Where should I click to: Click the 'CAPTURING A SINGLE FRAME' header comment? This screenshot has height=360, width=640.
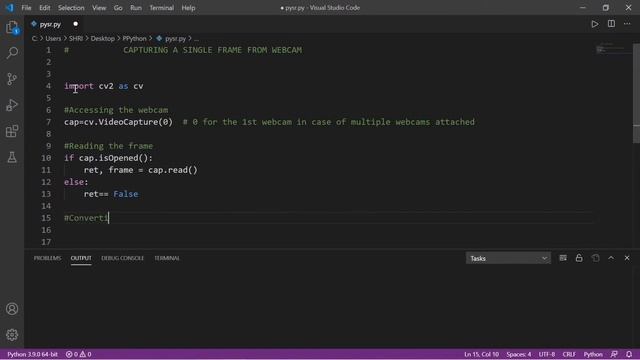pos(213,50)
